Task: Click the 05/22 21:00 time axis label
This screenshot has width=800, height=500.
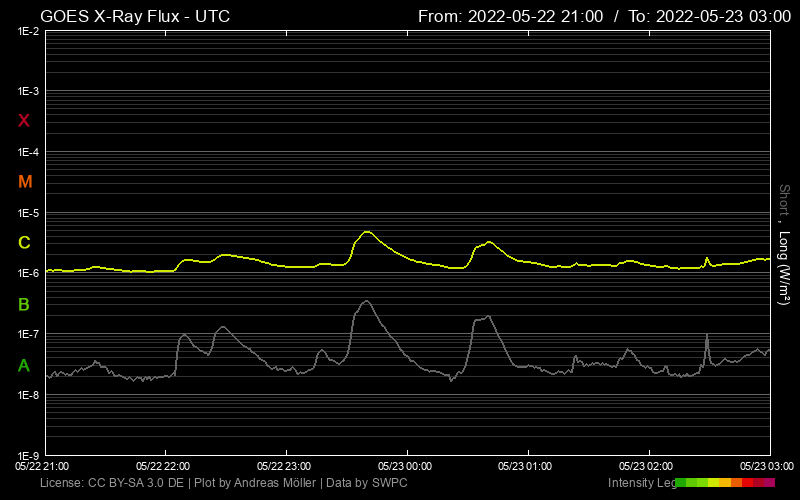Action: (42, 466)
